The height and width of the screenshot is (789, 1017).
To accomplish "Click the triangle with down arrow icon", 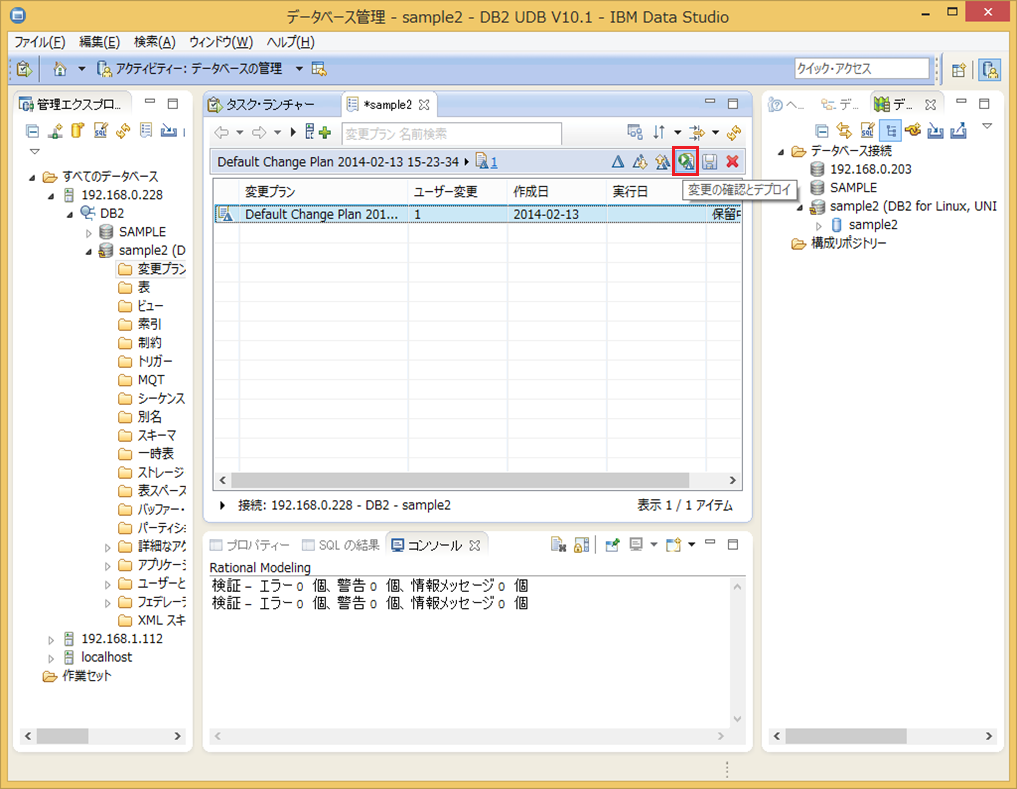I will [x=640, y=162].
